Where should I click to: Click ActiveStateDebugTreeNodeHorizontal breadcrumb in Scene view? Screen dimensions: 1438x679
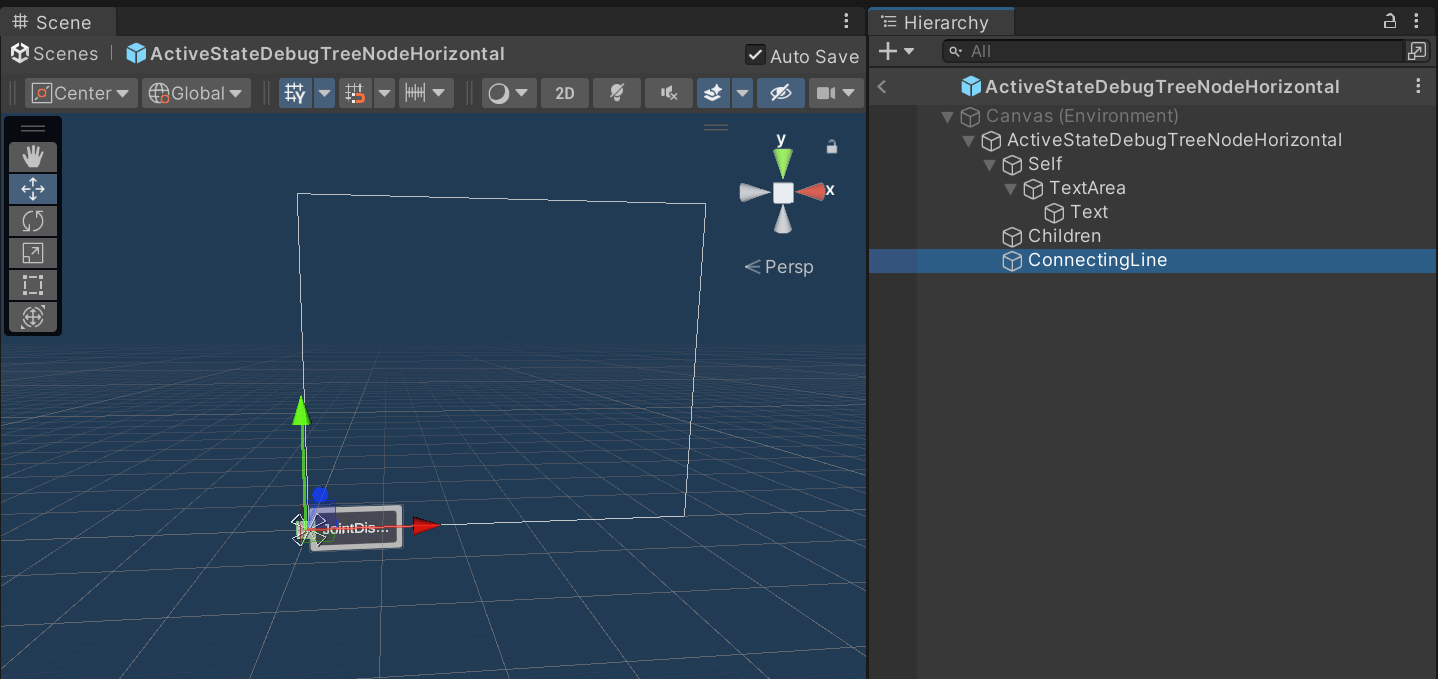click(x=315, y=54)
